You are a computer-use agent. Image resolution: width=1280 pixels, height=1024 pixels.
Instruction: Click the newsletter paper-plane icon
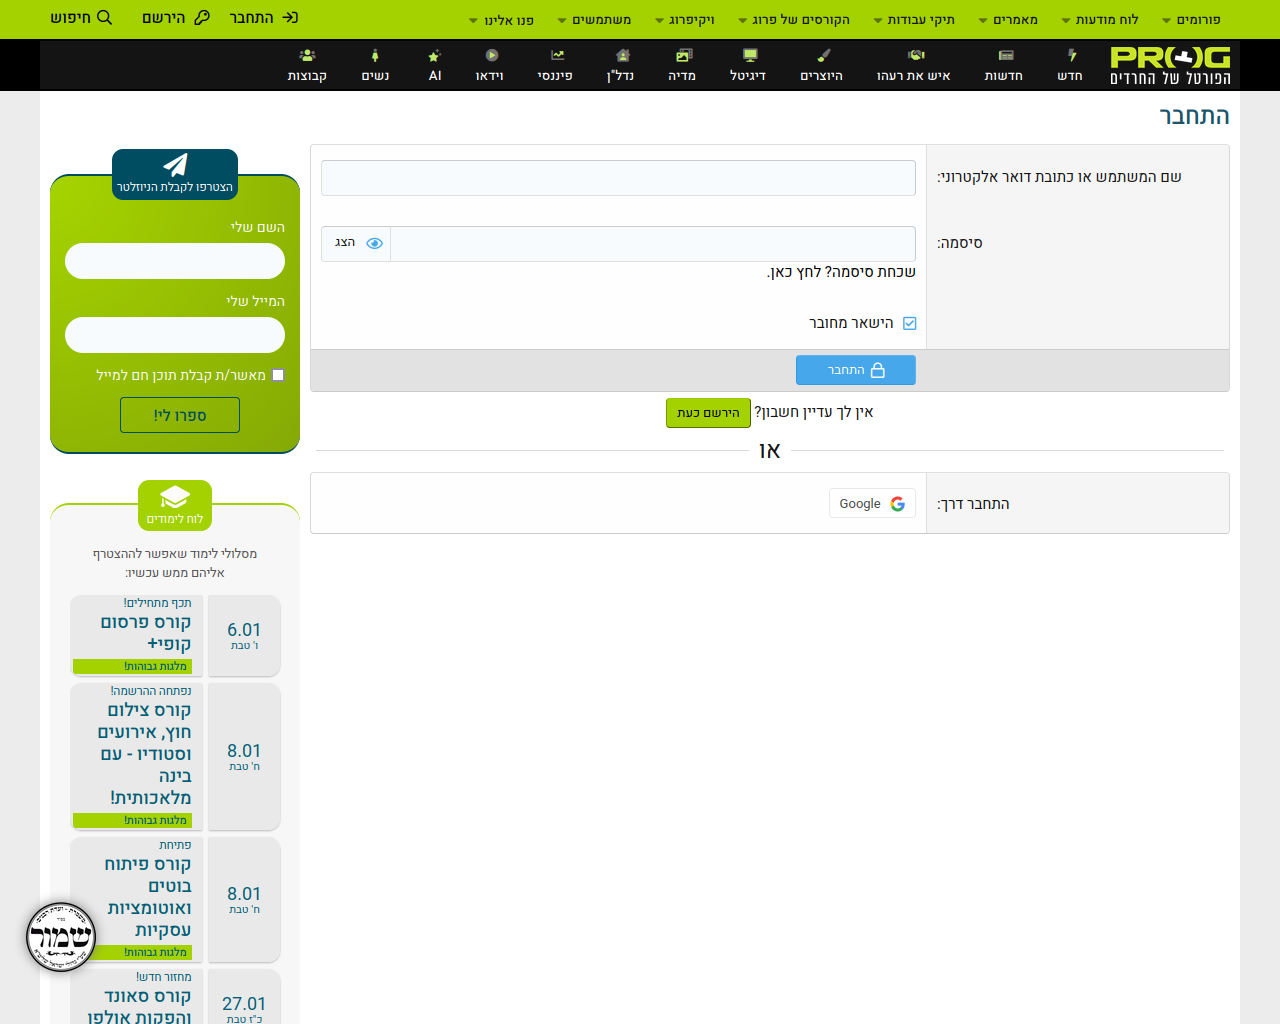175,165
